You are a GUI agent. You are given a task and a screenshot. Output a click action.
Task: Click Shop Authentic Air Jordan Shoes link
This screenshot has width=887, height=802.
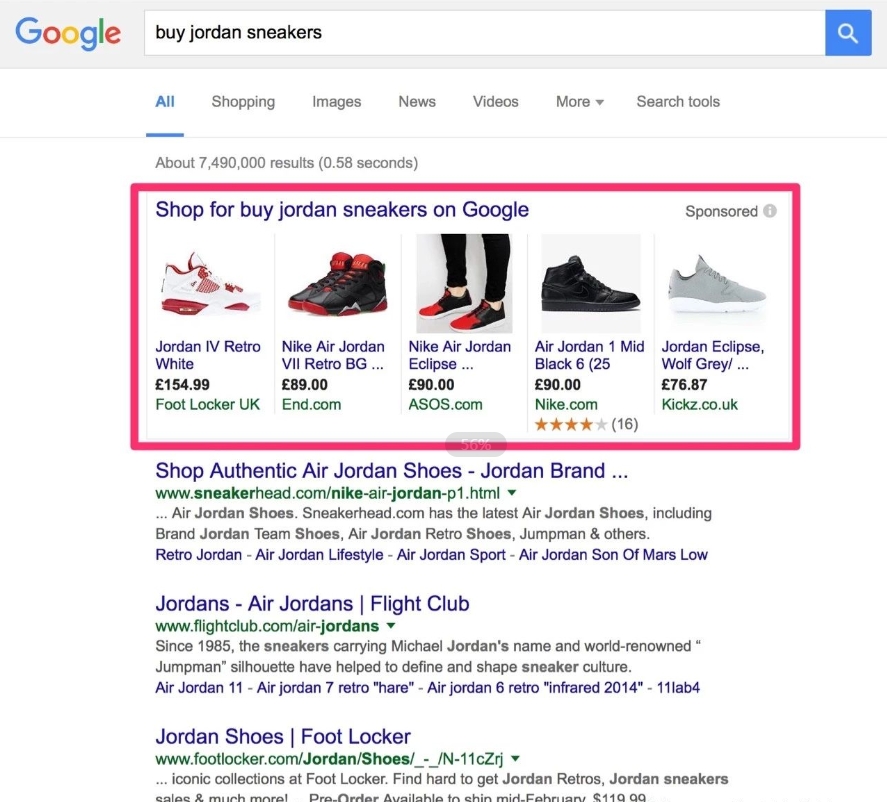tap(391, 471)
